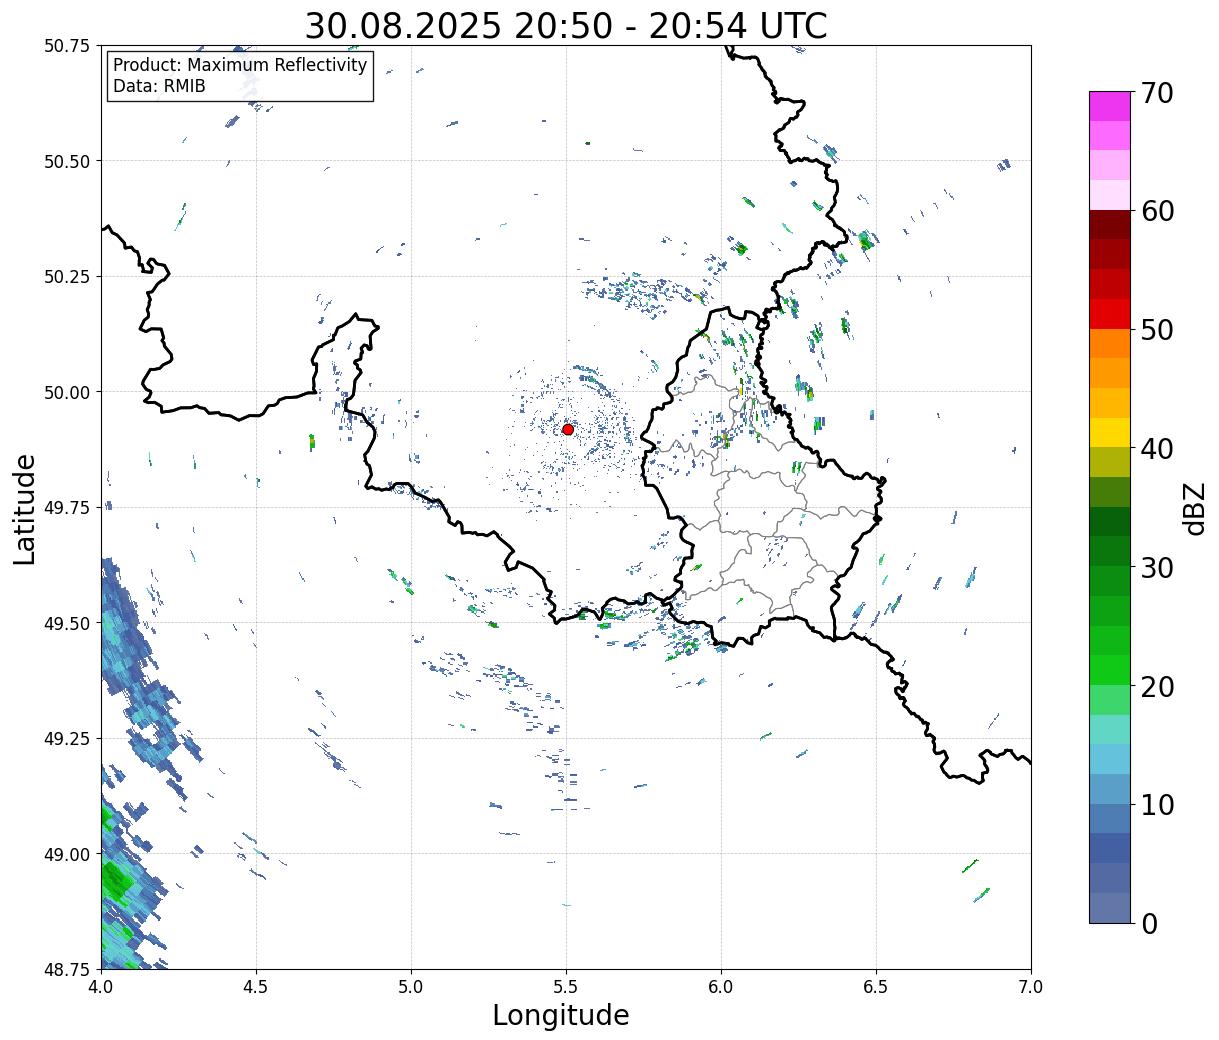
Task: Click the latitude tick label 50.25
Action: click(66, 277)
